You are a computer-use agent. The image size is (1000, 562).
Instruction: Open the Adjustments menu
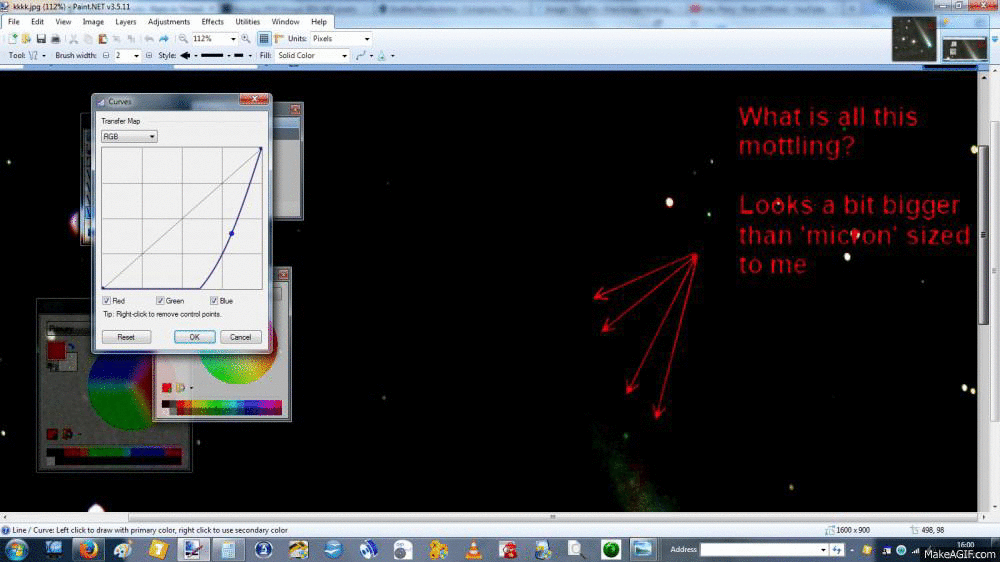(x=168, y=21)
